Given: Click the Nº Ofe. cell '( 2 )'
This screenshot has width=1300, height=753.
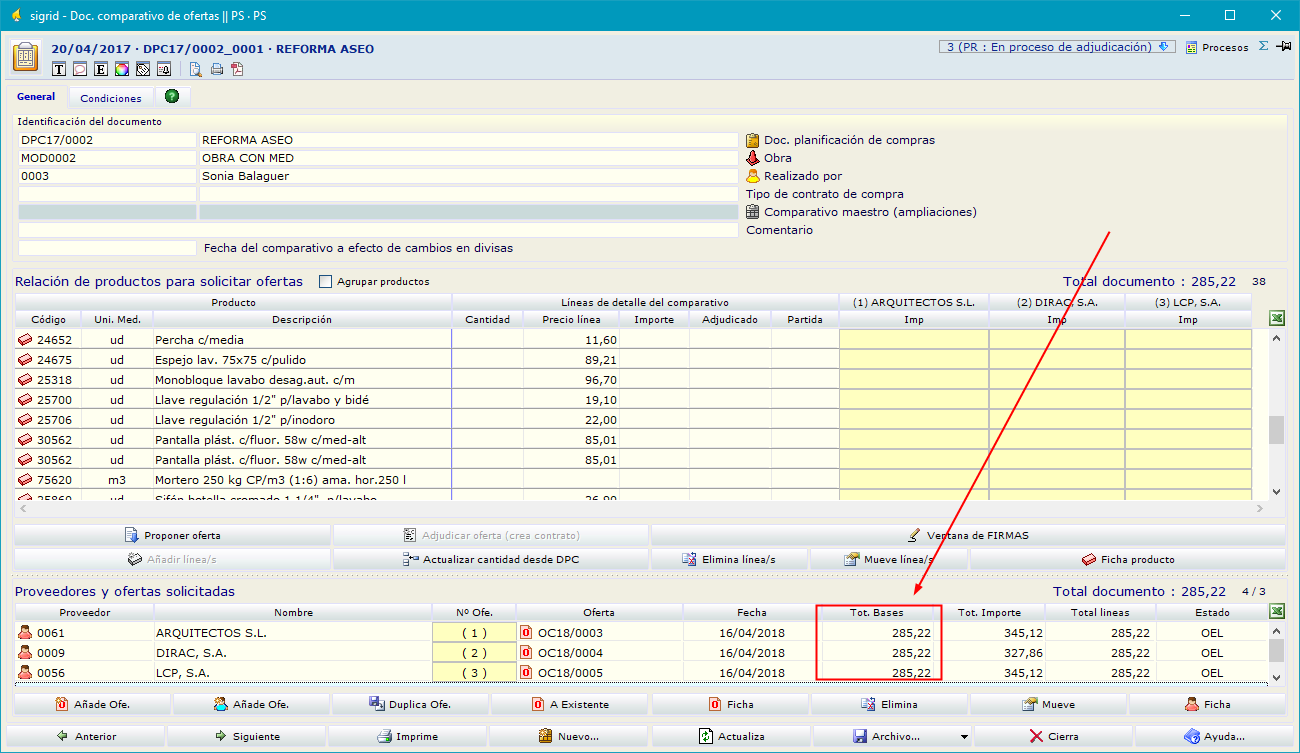Looking at the screenshot, I should tap(473, 653).
